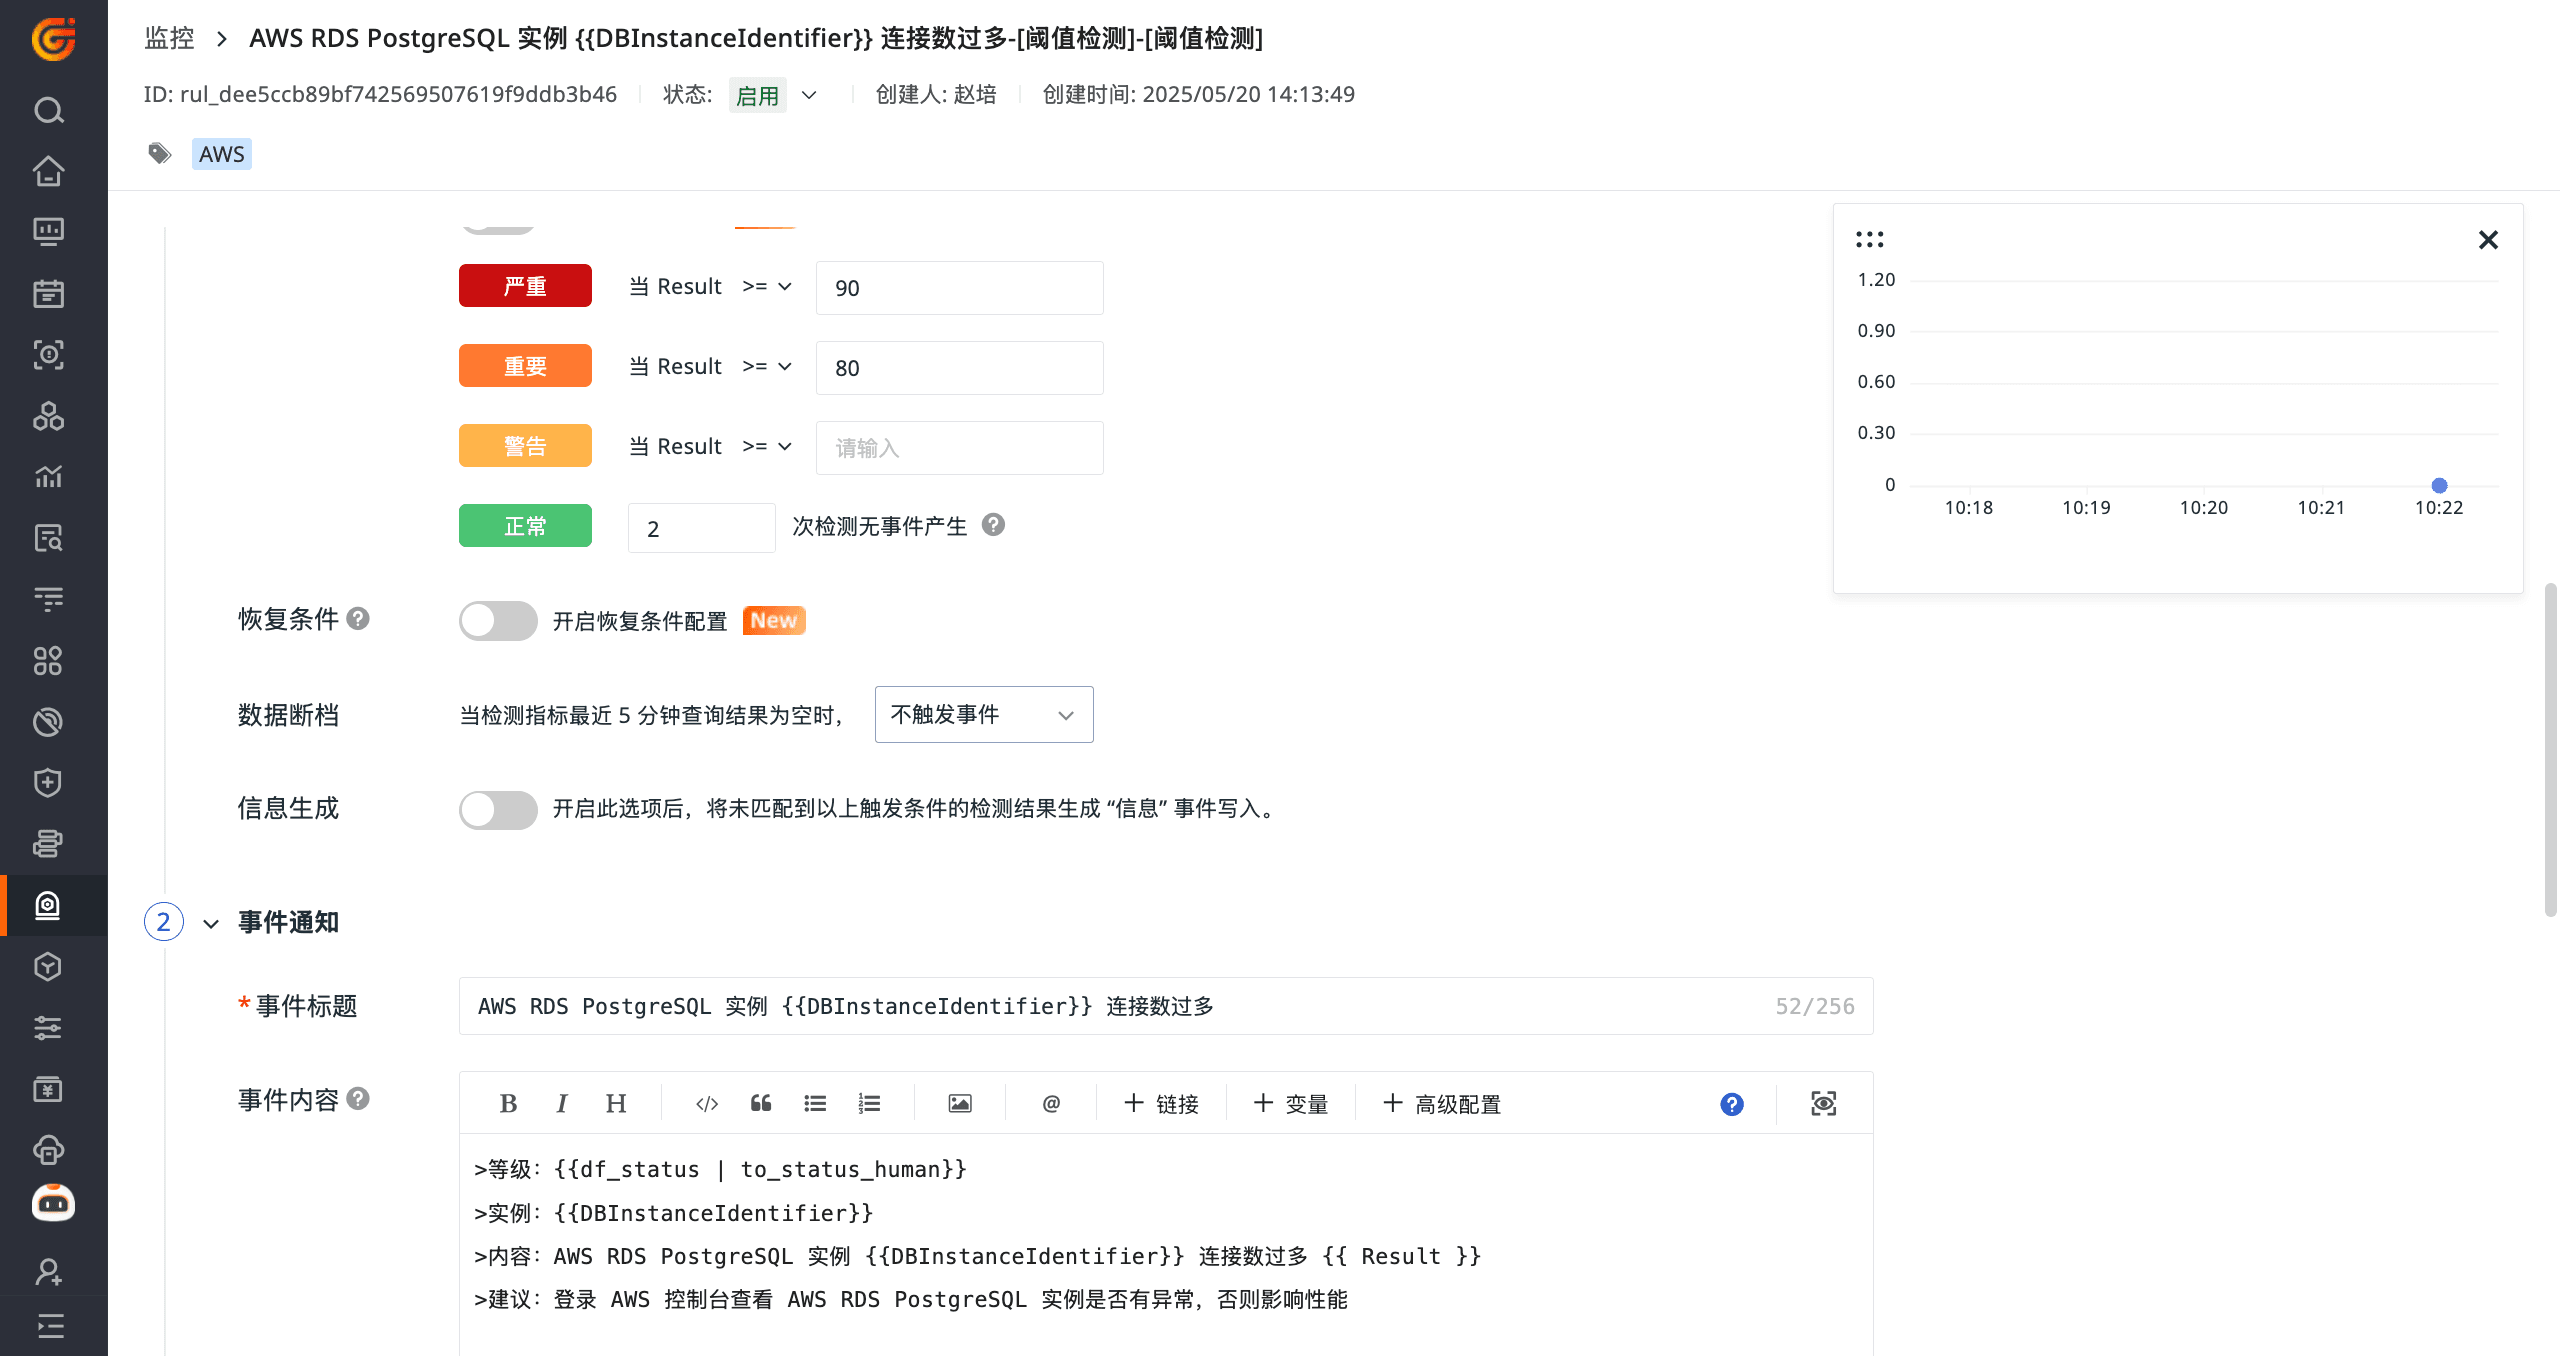Open the 不触发事件 dropdown

pyautogui.click(x=984, y=715)
